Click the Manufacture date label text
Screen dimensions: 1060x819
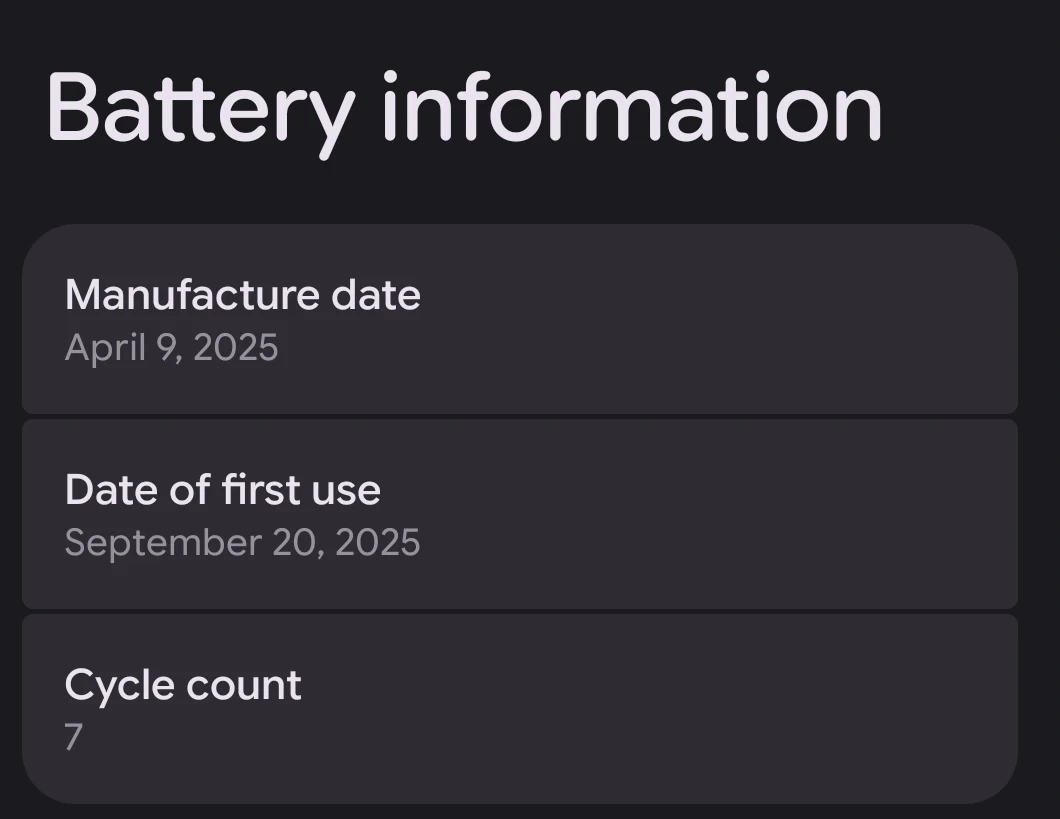243,295
